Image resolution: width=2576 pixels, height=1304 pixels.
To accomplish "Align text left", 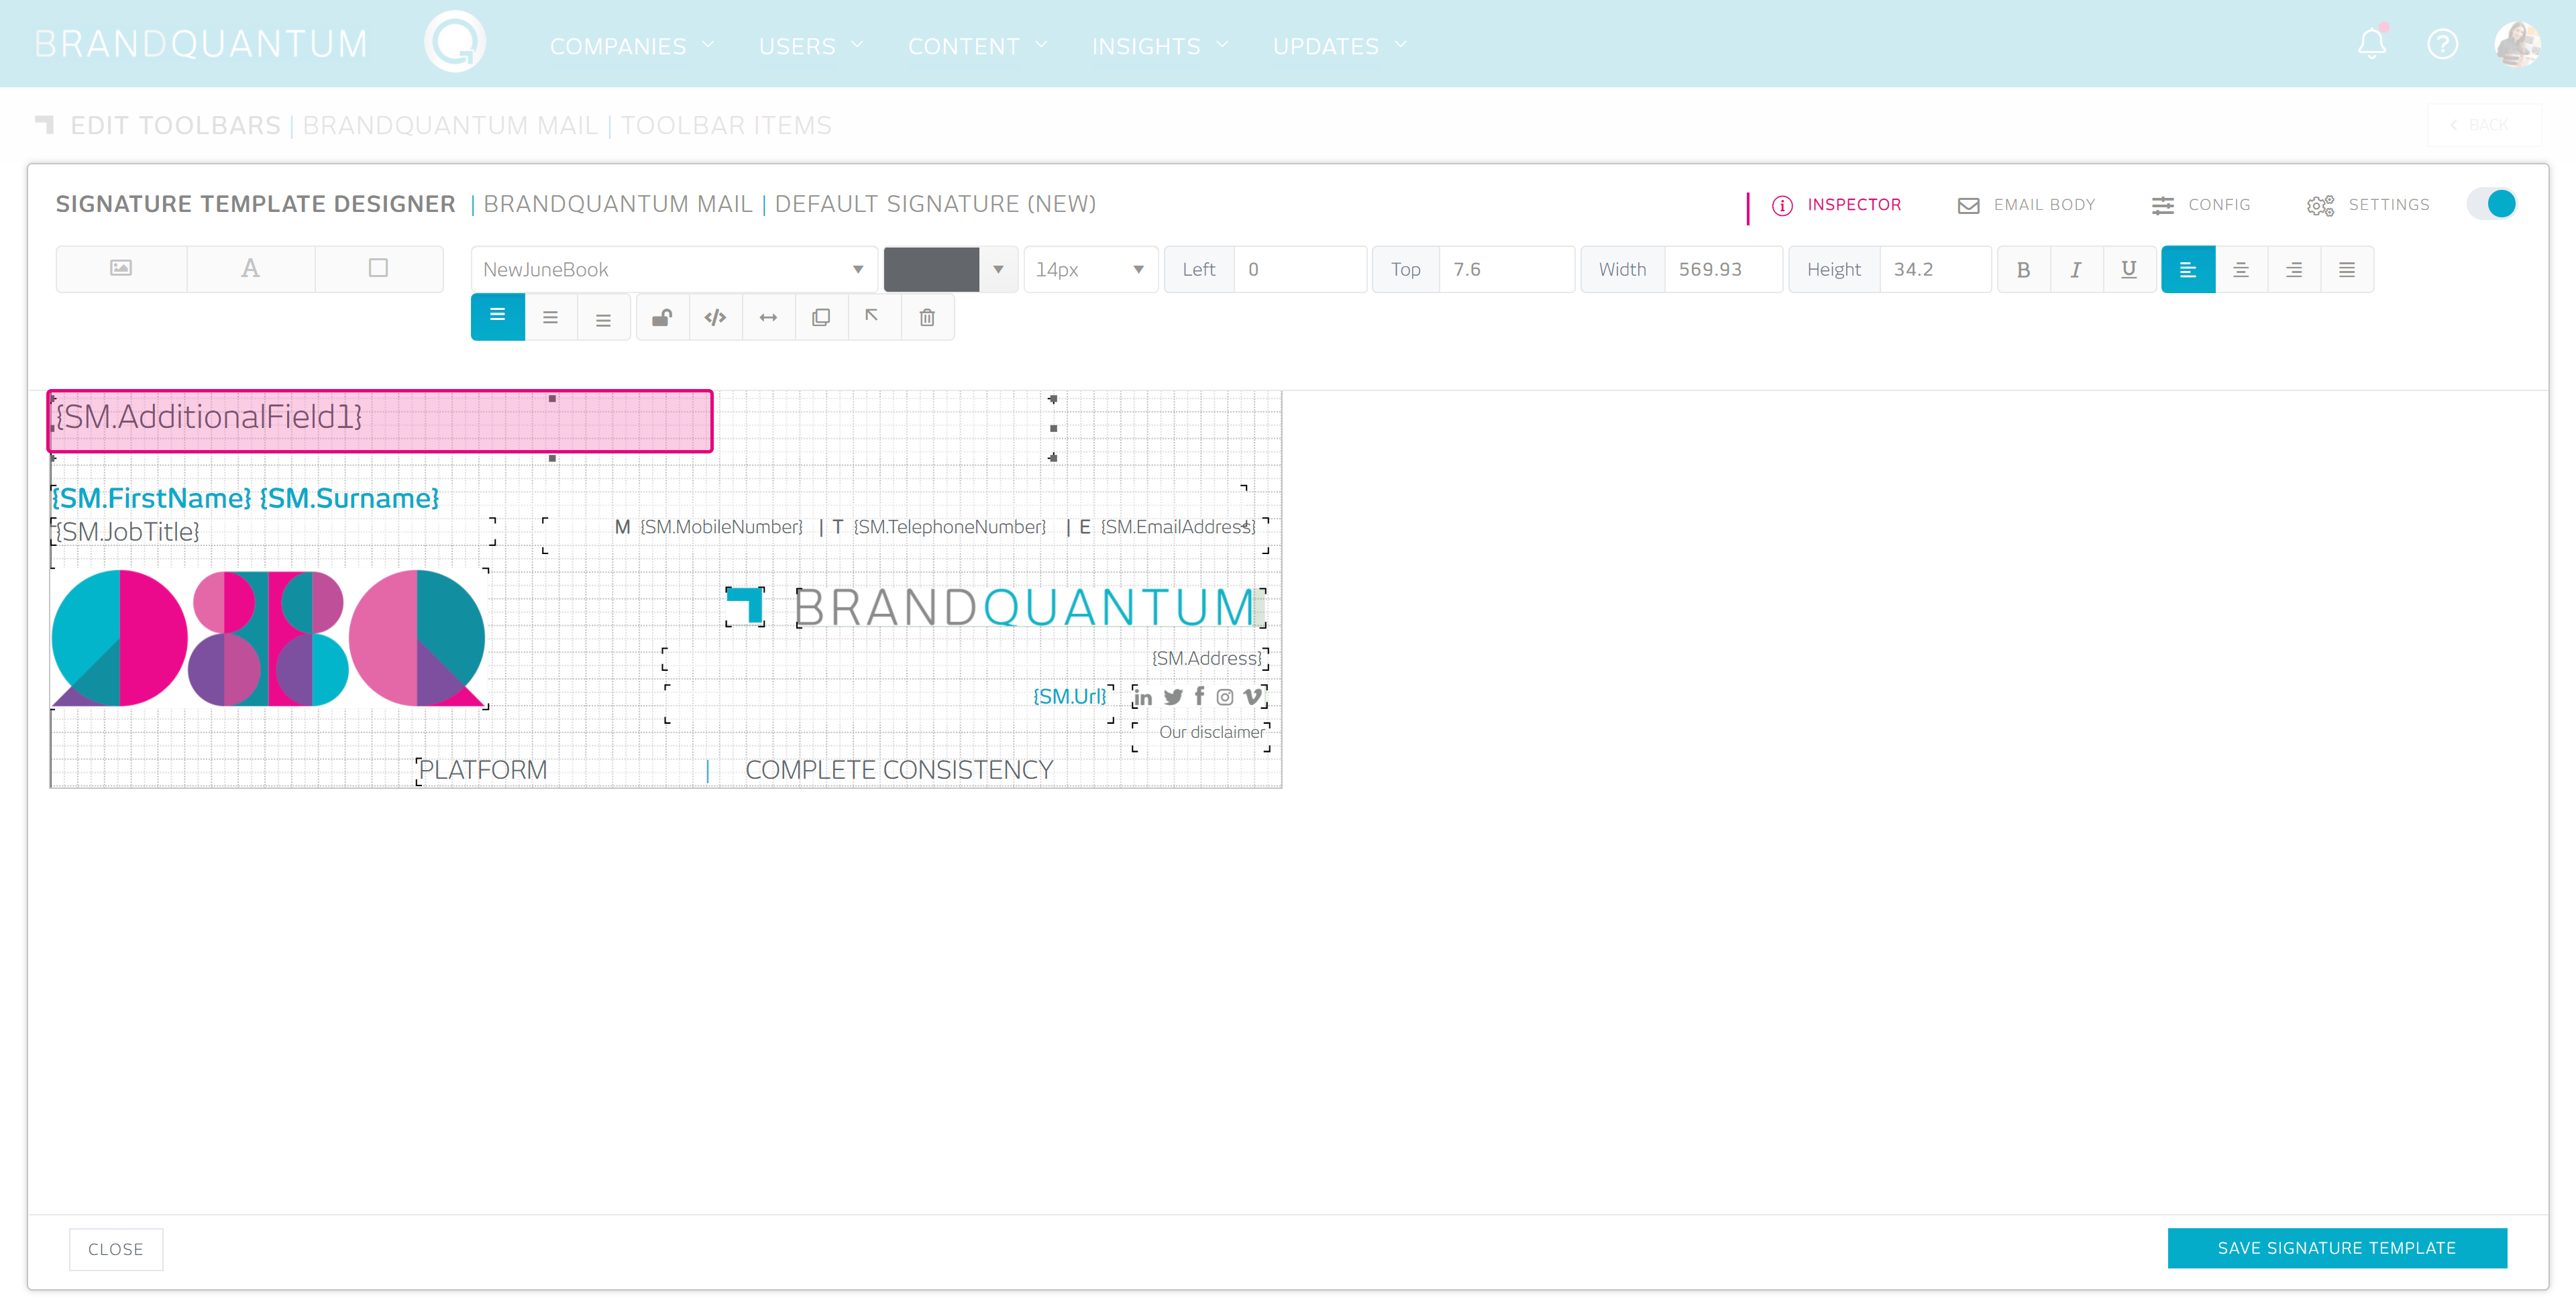I will click(2188, 269).
